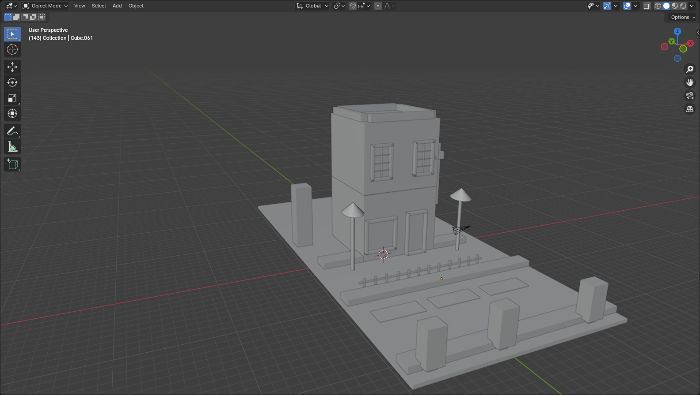This screenshot has height=395, width=700.
Task: Open the Add menu
Action: 117,6
